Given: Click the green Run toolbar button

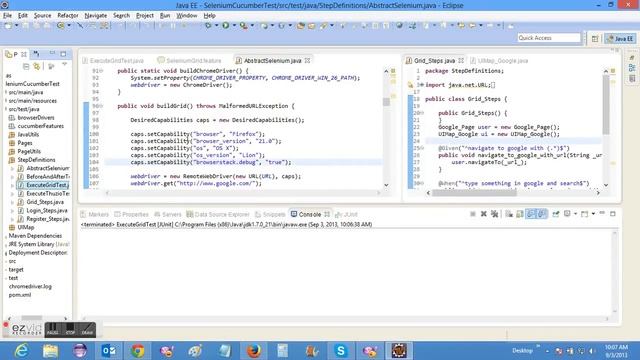Looking at the screenshot, I should click(x=226, y=26).
